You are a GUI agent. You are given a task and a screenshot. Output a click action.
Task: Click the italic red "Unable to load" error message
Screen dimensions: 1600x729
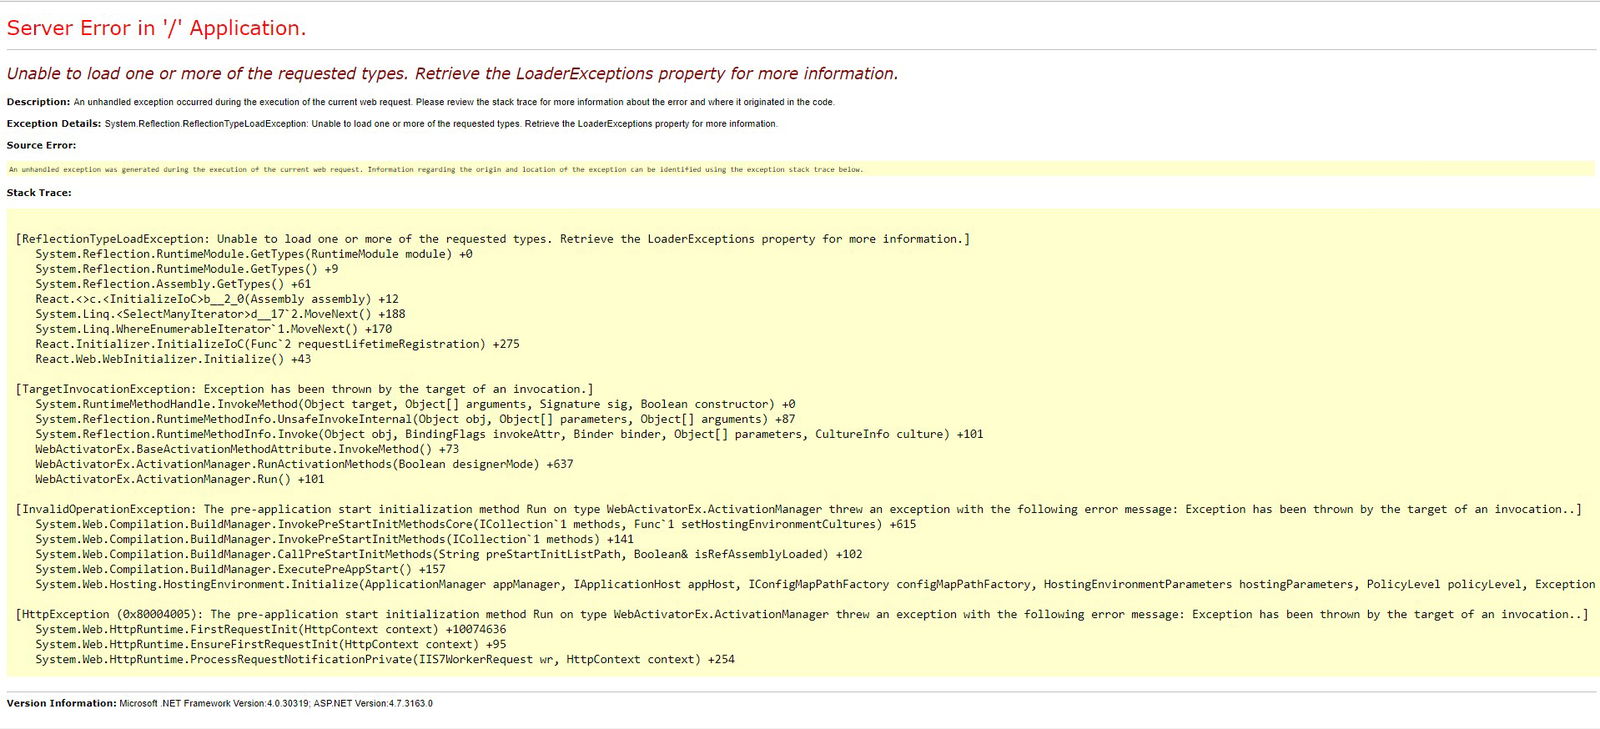[452, 74]
